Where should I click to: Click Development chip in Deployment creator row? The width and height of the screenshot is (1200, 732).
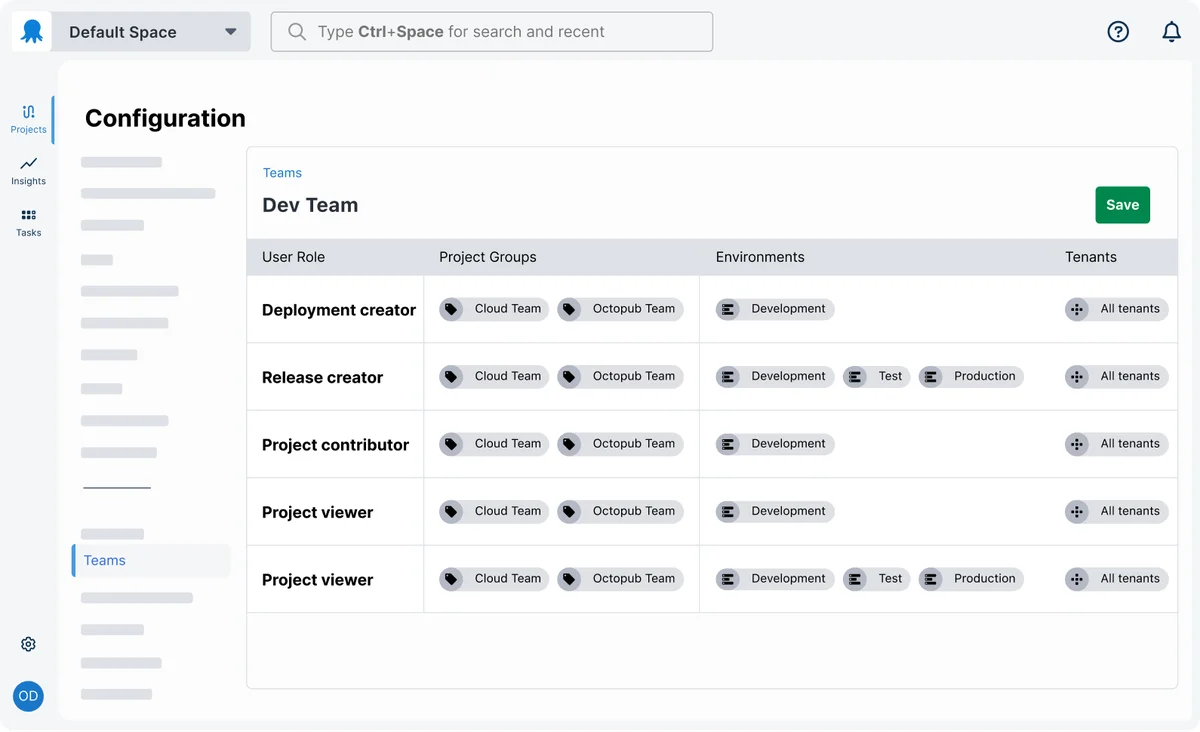[775, 309]
